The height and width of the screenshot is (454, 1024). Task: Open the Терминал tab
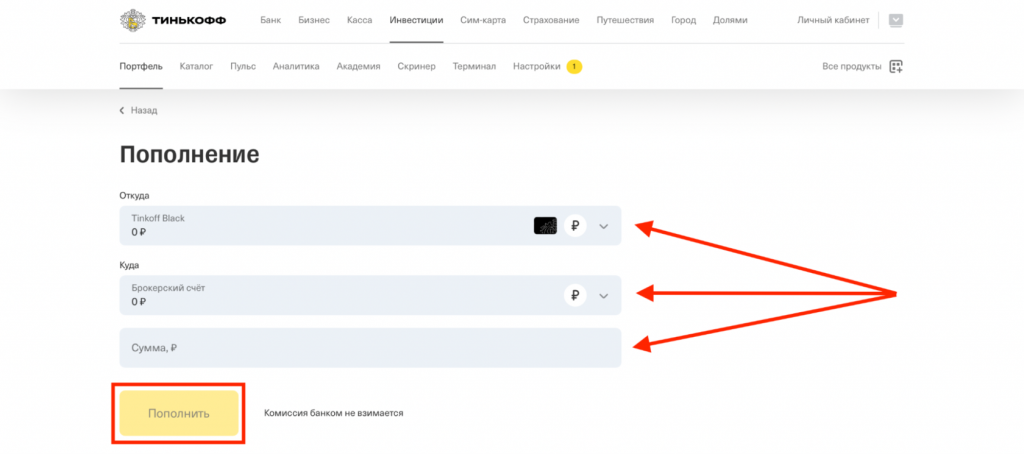[x=474, y=67]
